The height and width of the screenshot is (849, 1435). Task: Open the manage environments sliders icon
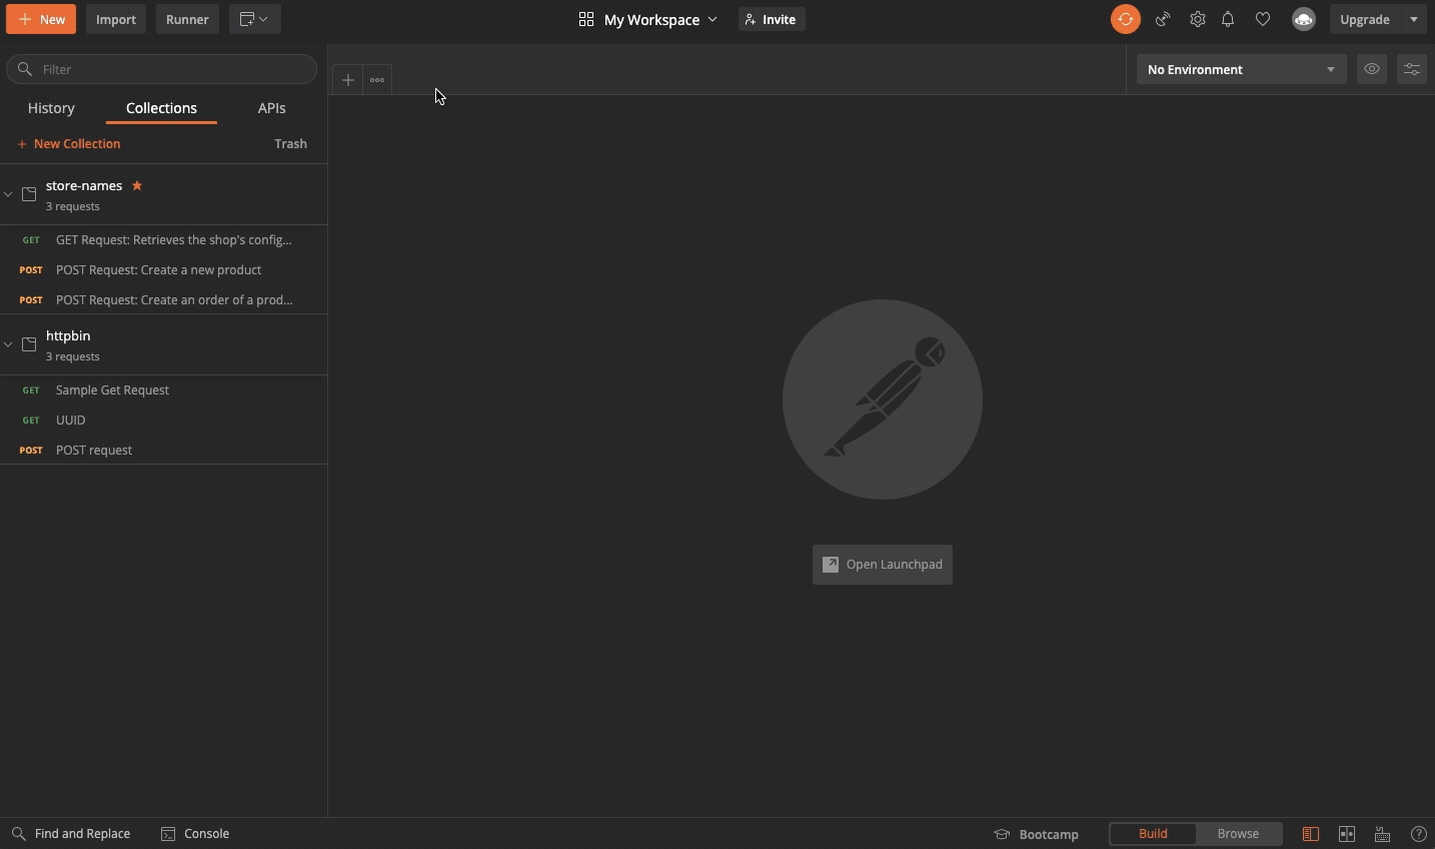pos(1412,69)
